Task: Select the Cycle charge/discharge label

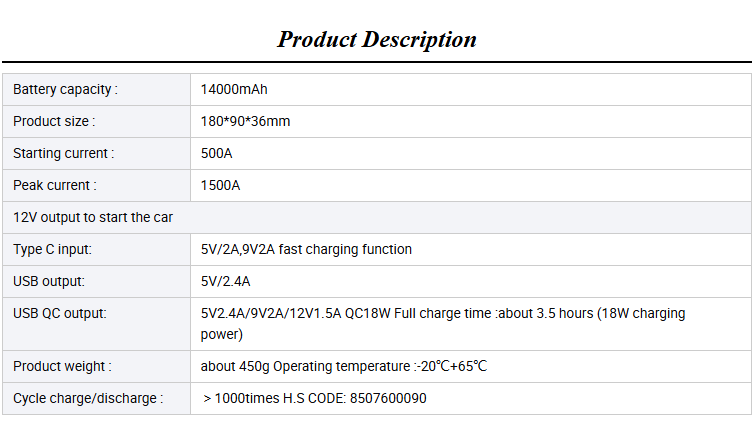Action: [x=88, y=399]
